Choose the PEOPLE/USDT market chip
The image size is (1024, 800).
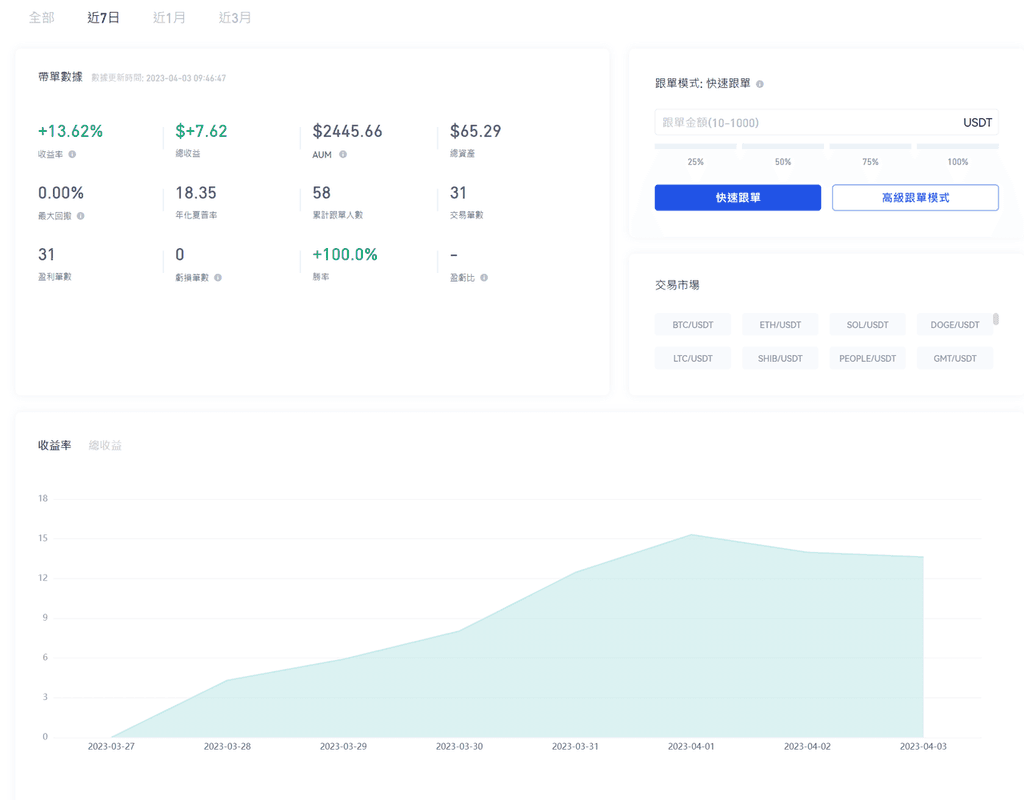[867, 358]
